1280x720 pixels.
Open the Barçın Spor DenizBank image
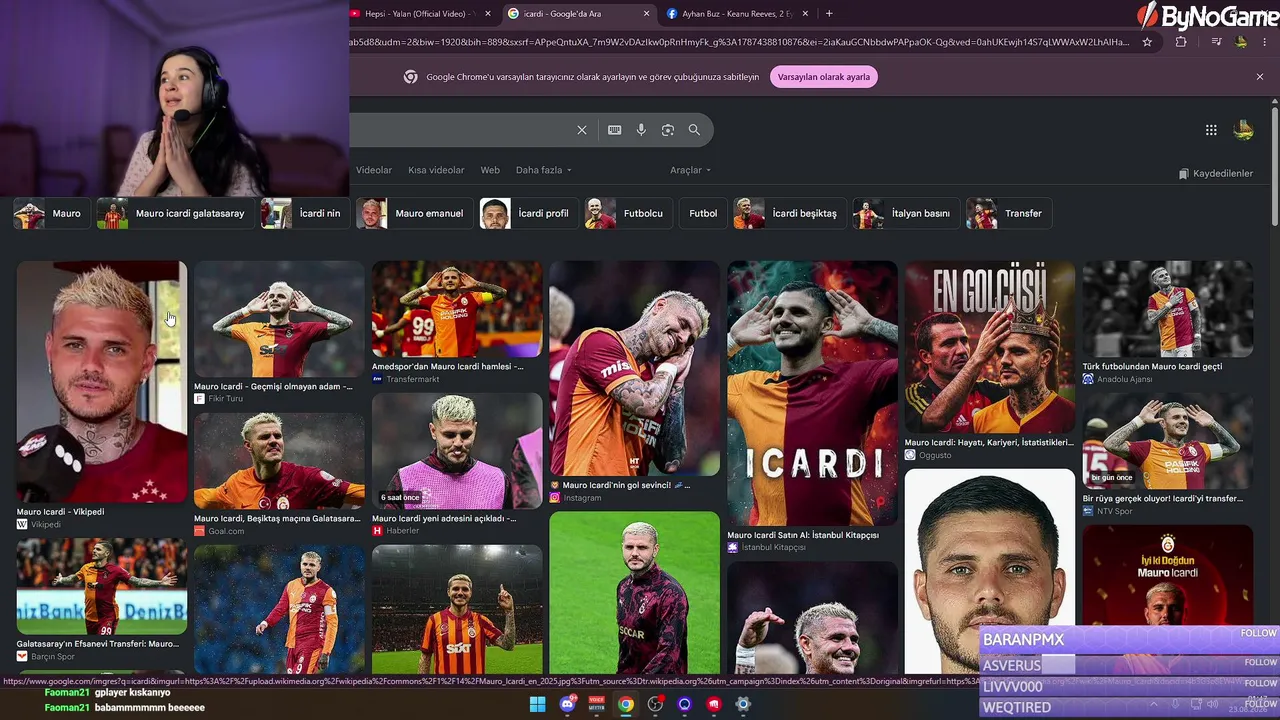coord(102,586)
